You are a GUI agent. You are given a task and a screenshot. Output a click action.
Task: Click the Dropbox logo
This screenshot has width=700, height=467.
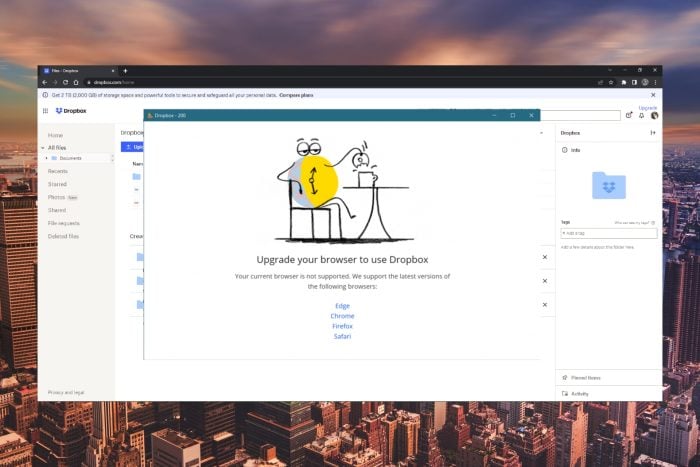tap(71, 111)
